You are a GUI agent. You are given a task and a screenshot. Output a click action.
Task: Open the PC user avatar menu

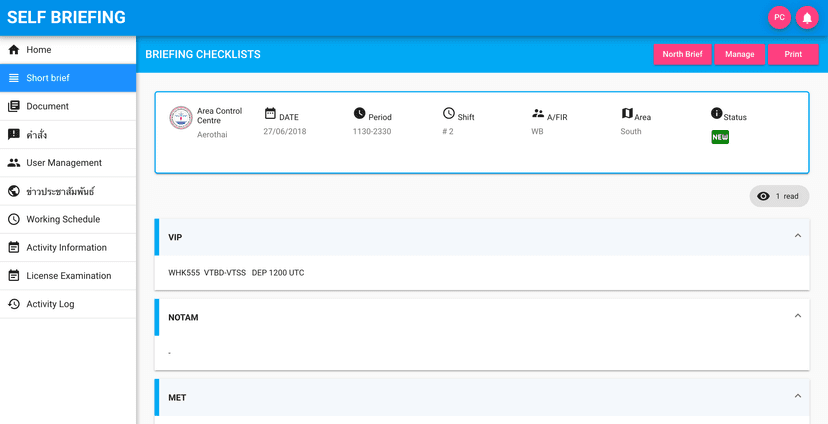point(779,17)
